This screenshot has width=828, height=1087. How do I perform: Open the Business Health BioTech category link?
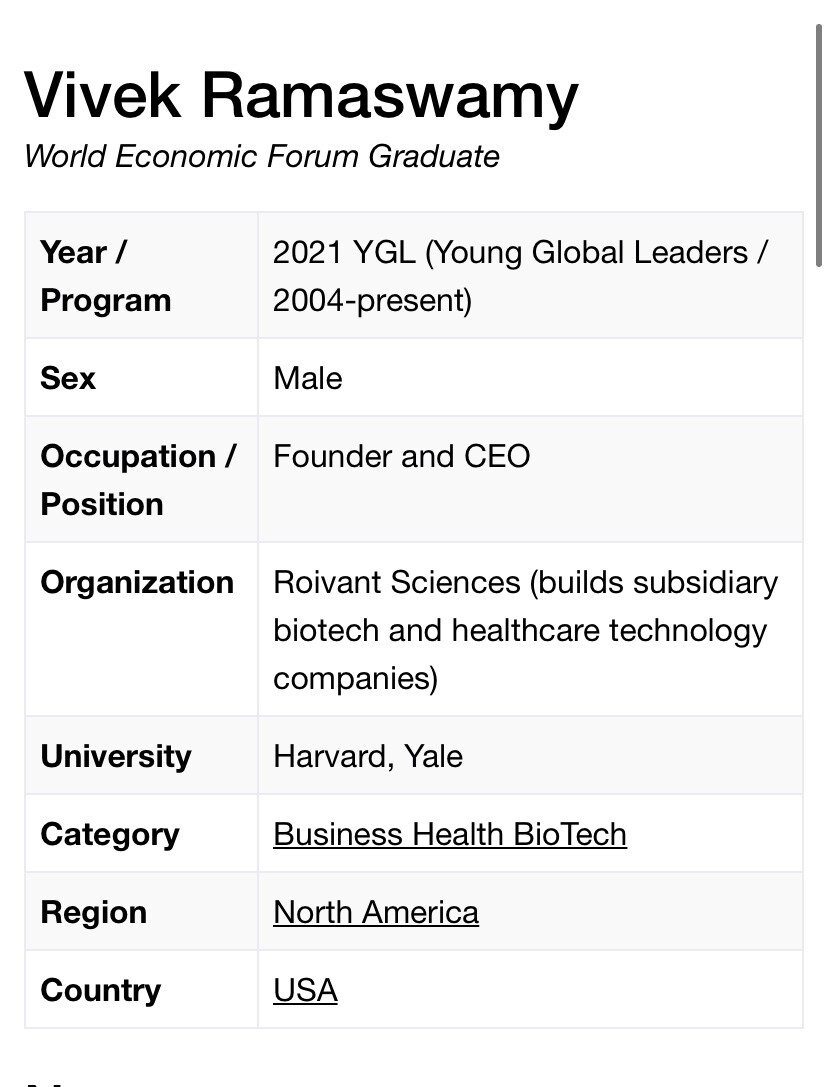449,834
